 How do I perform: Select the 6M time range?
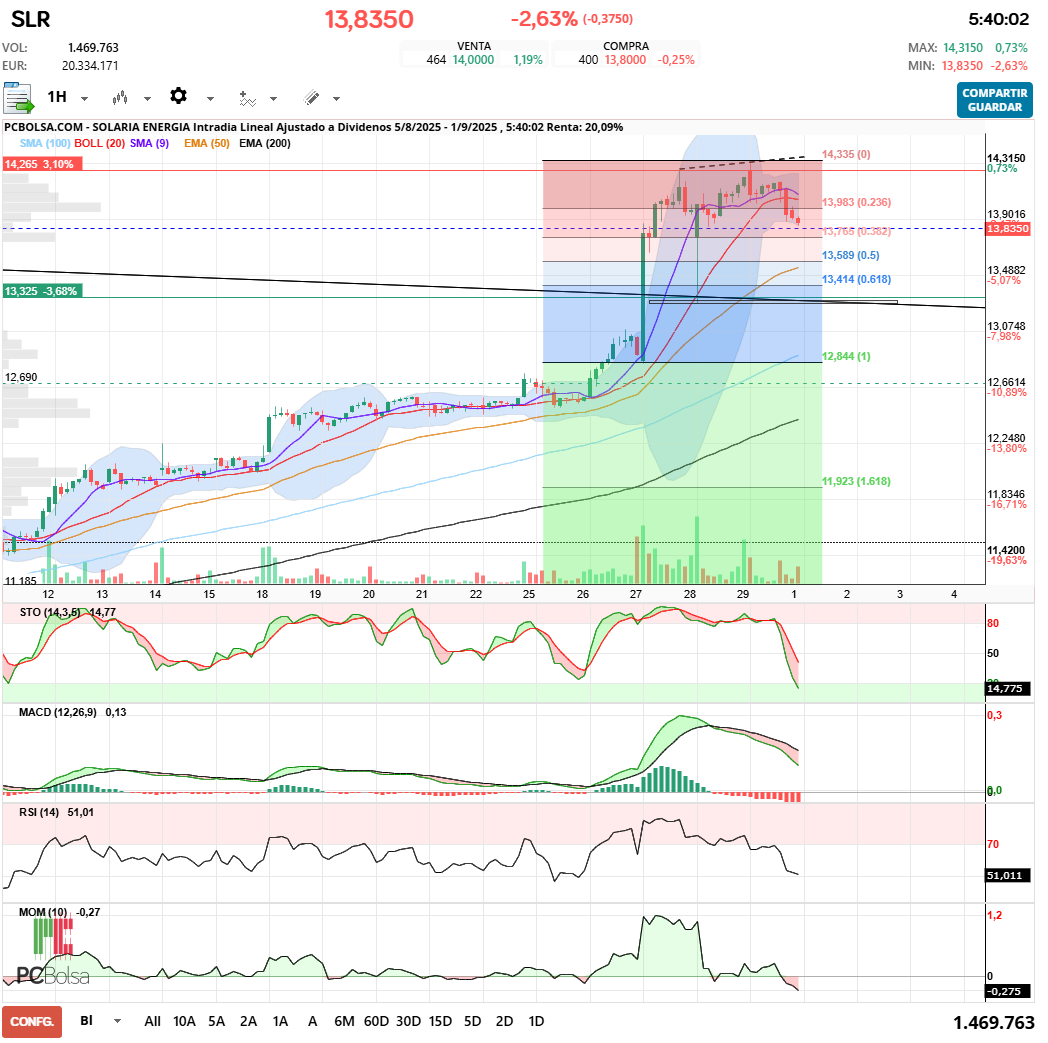point(344,1021)
